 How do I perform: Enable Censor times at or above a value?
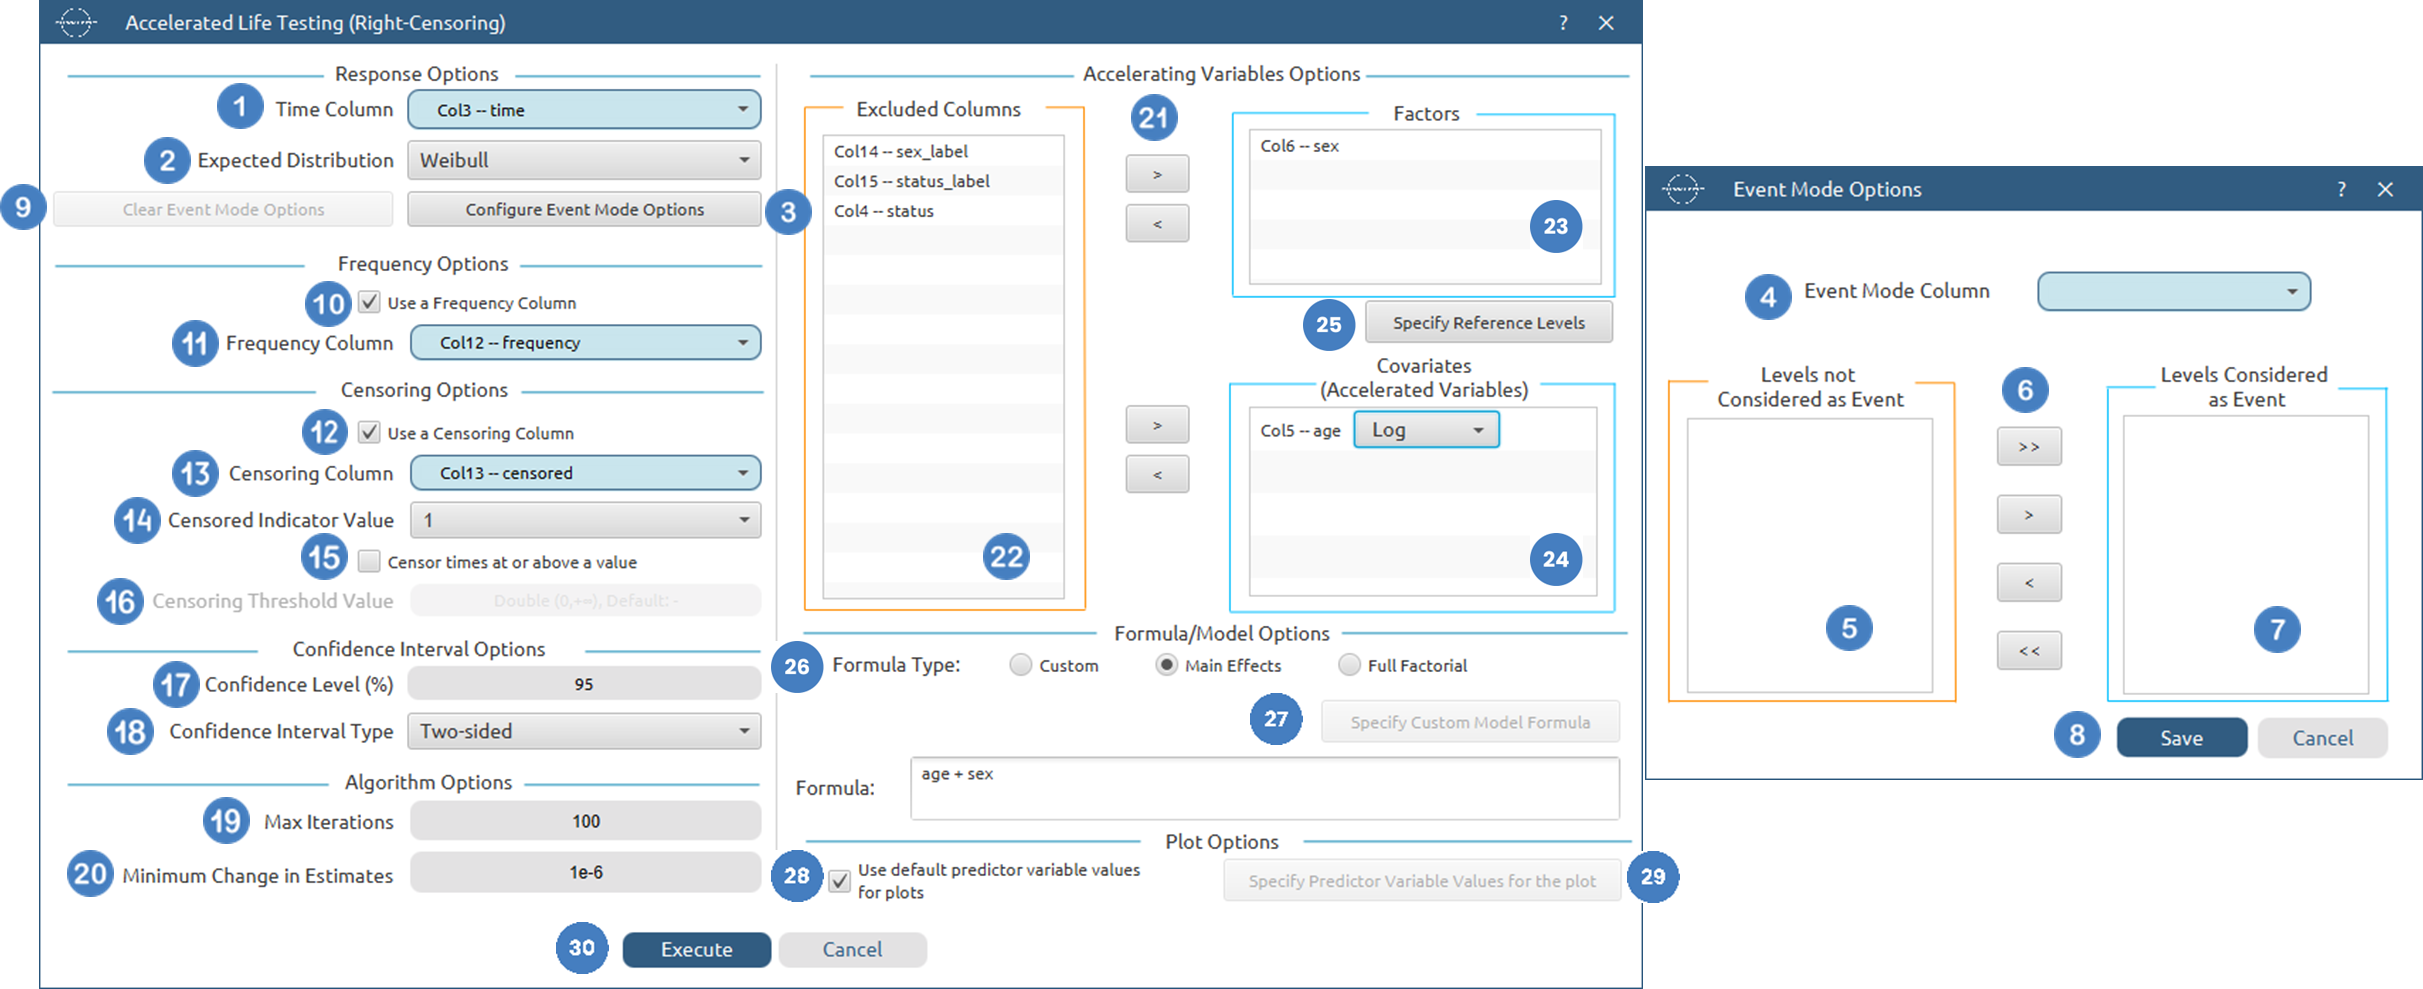370,561
